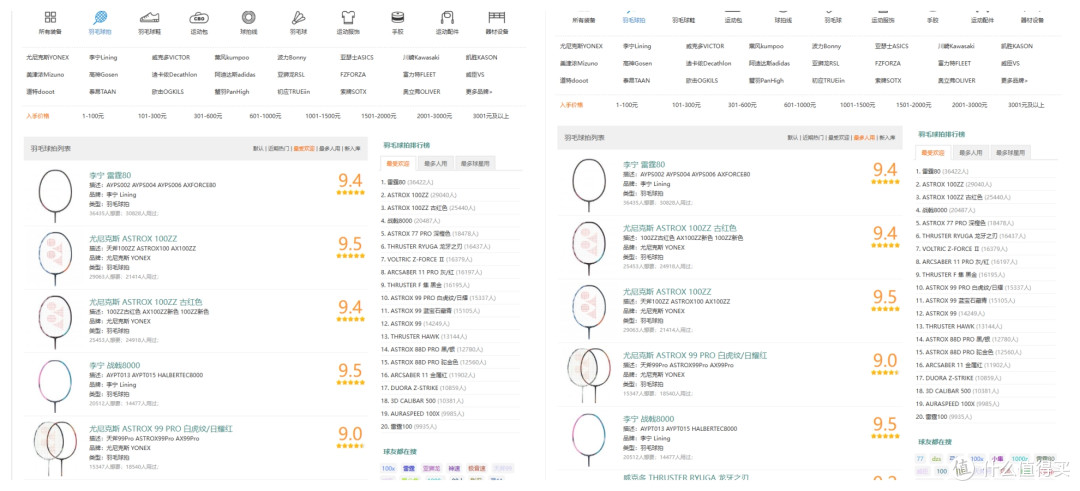The width and height of the screenshot is (1080, 491).
Task: Open the 球拍线 string reel icon in left page
Action: pos(248,17)
